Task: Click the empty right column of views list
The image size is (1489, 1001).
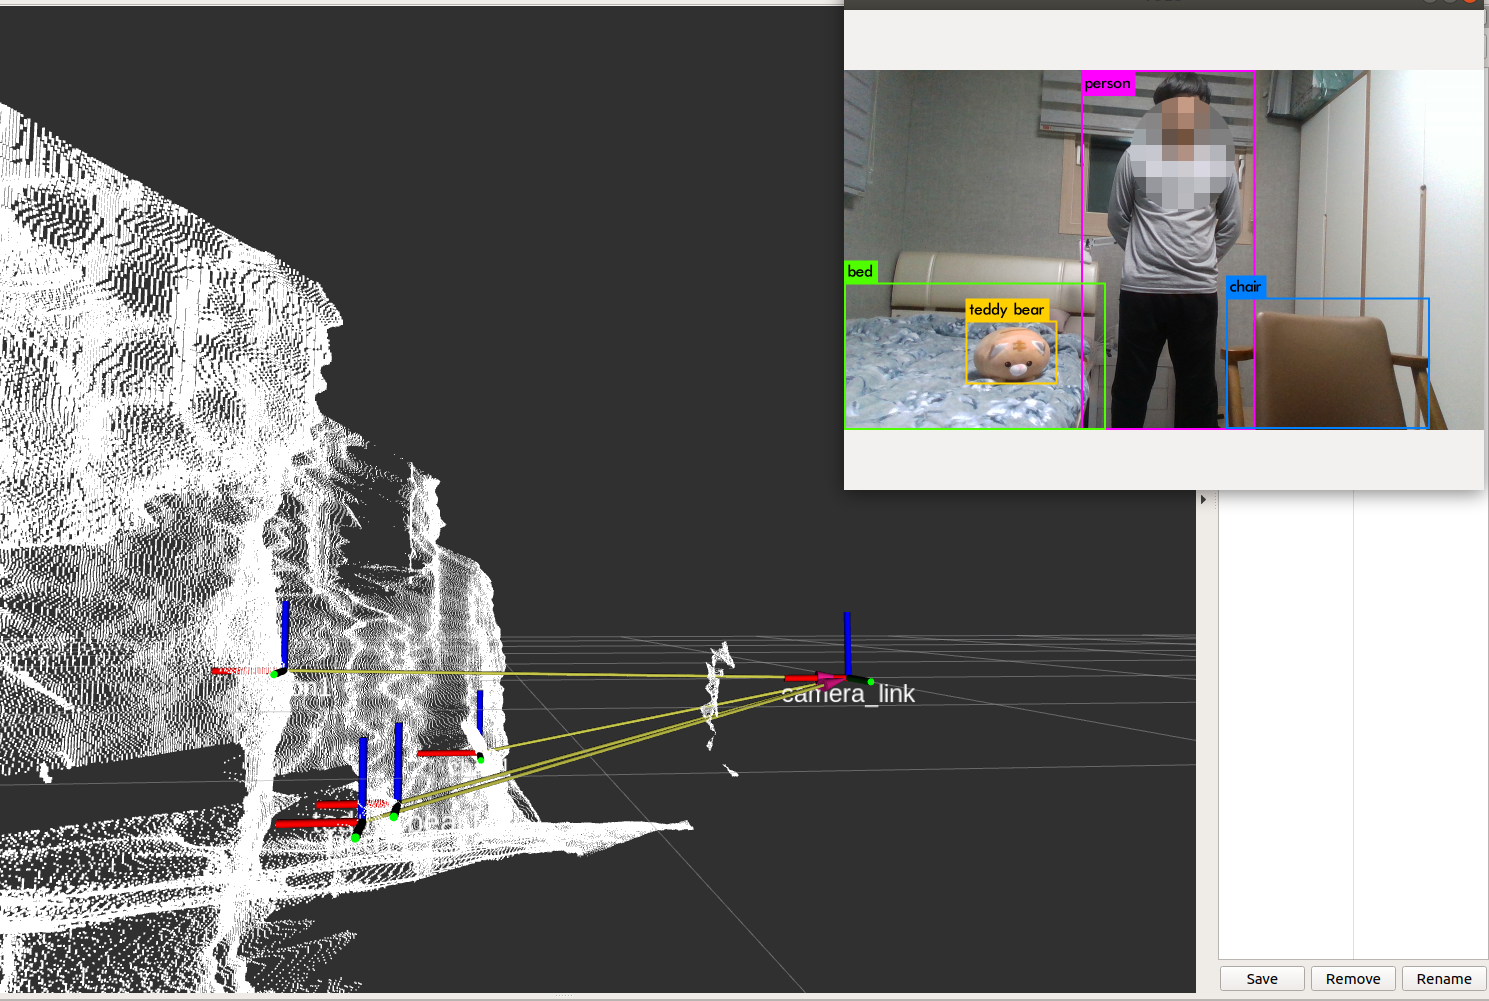Action: pyautogui.click(x=1420, y=730)
